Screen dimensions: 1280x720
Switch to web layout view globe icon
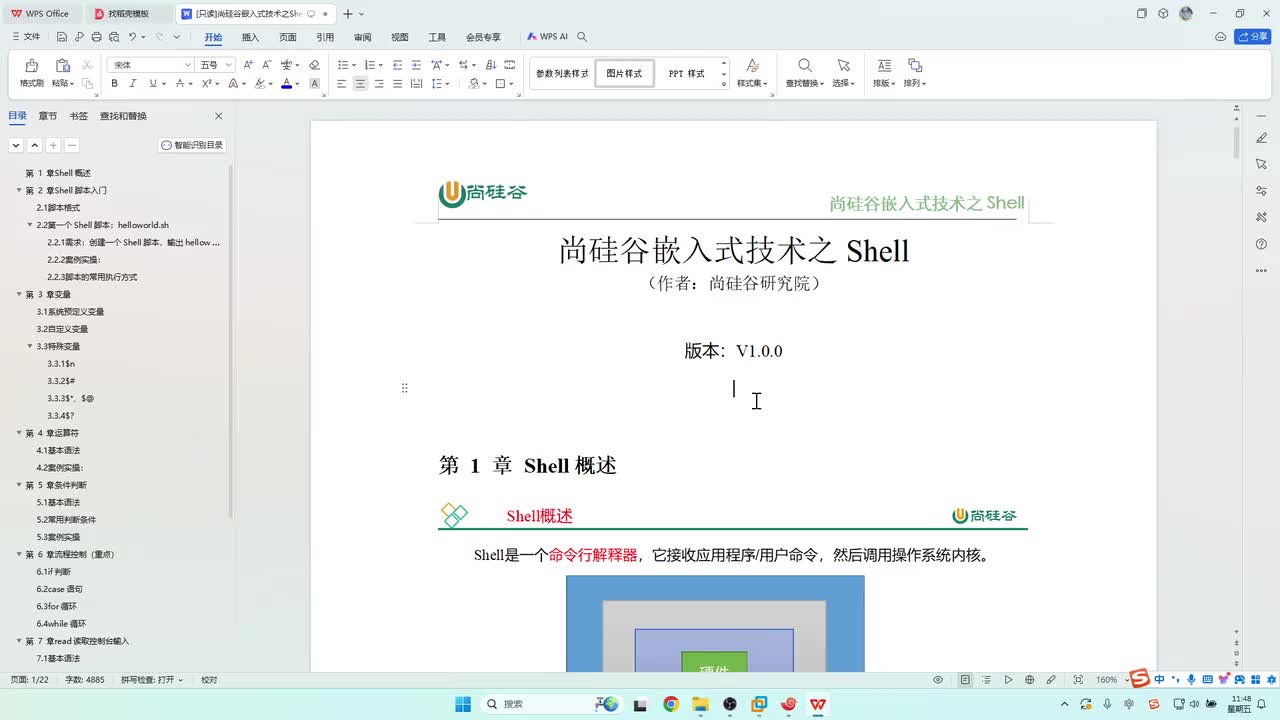[1029, 680]
